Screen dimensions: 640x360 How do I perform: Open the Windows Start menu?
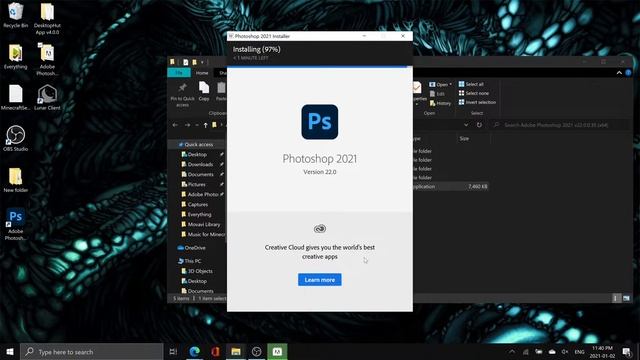[x=10, y=351]
